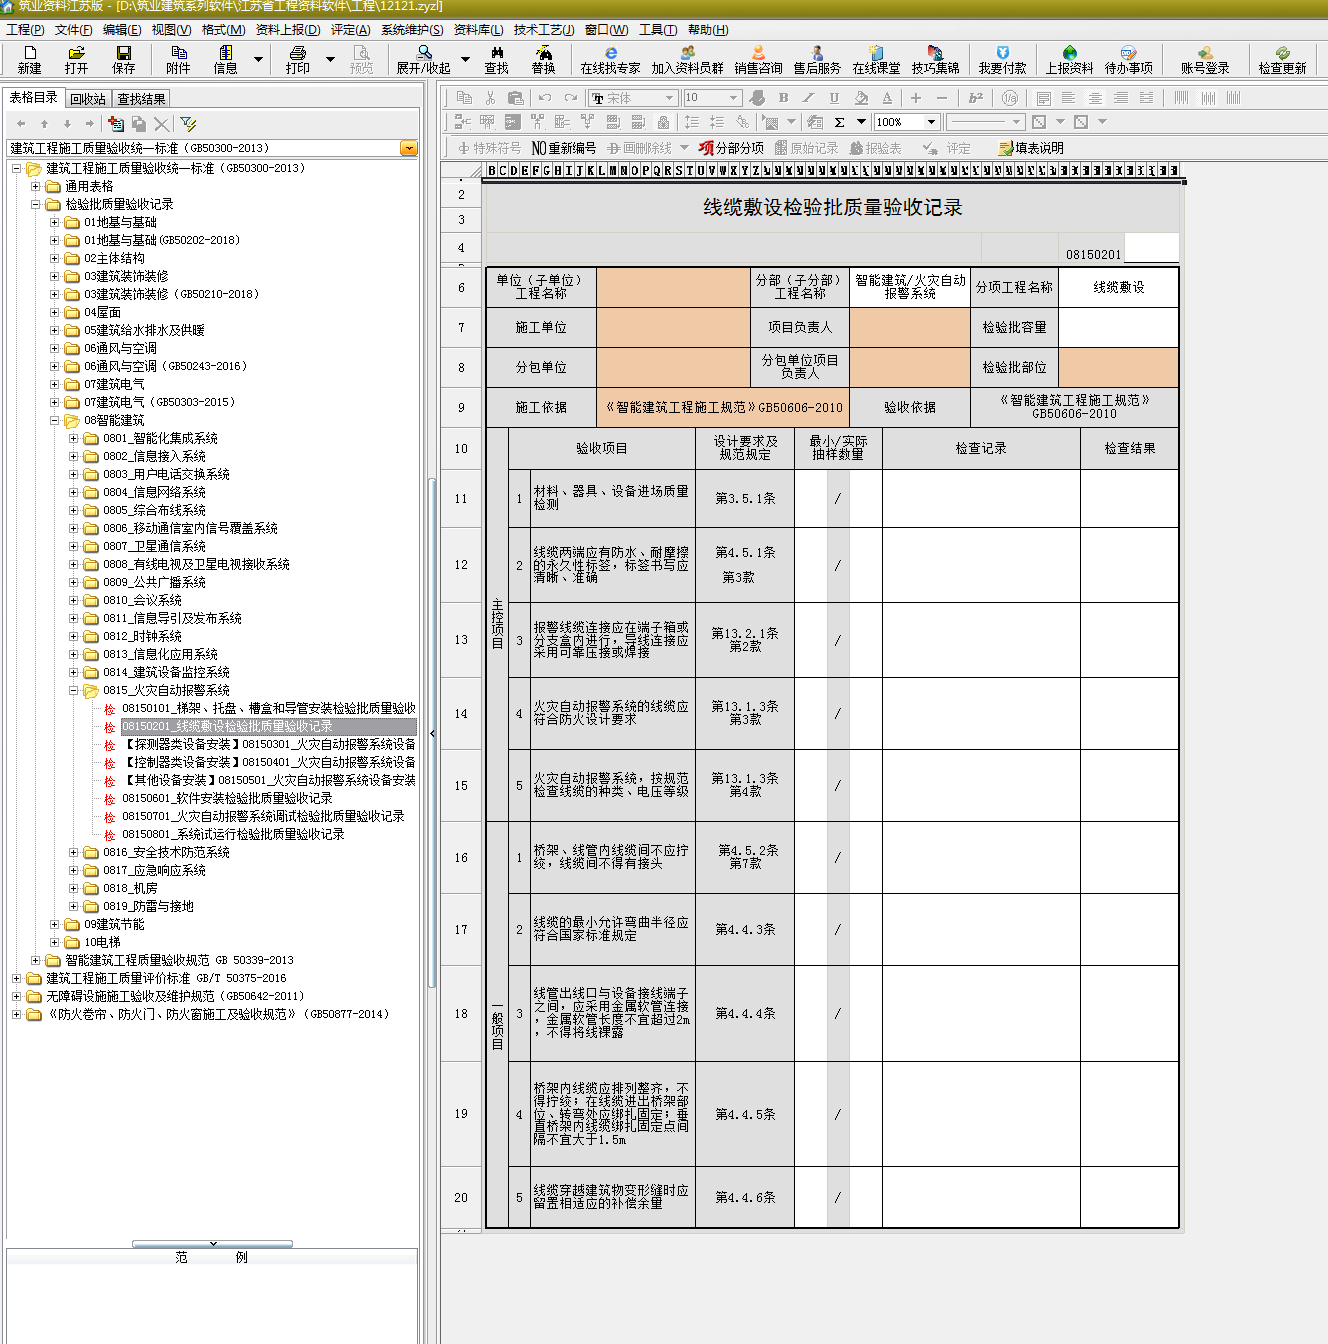1328x1344 pixels.
Task: Click the add-table icon in tree toolbar
Action: tap(116, 124)
